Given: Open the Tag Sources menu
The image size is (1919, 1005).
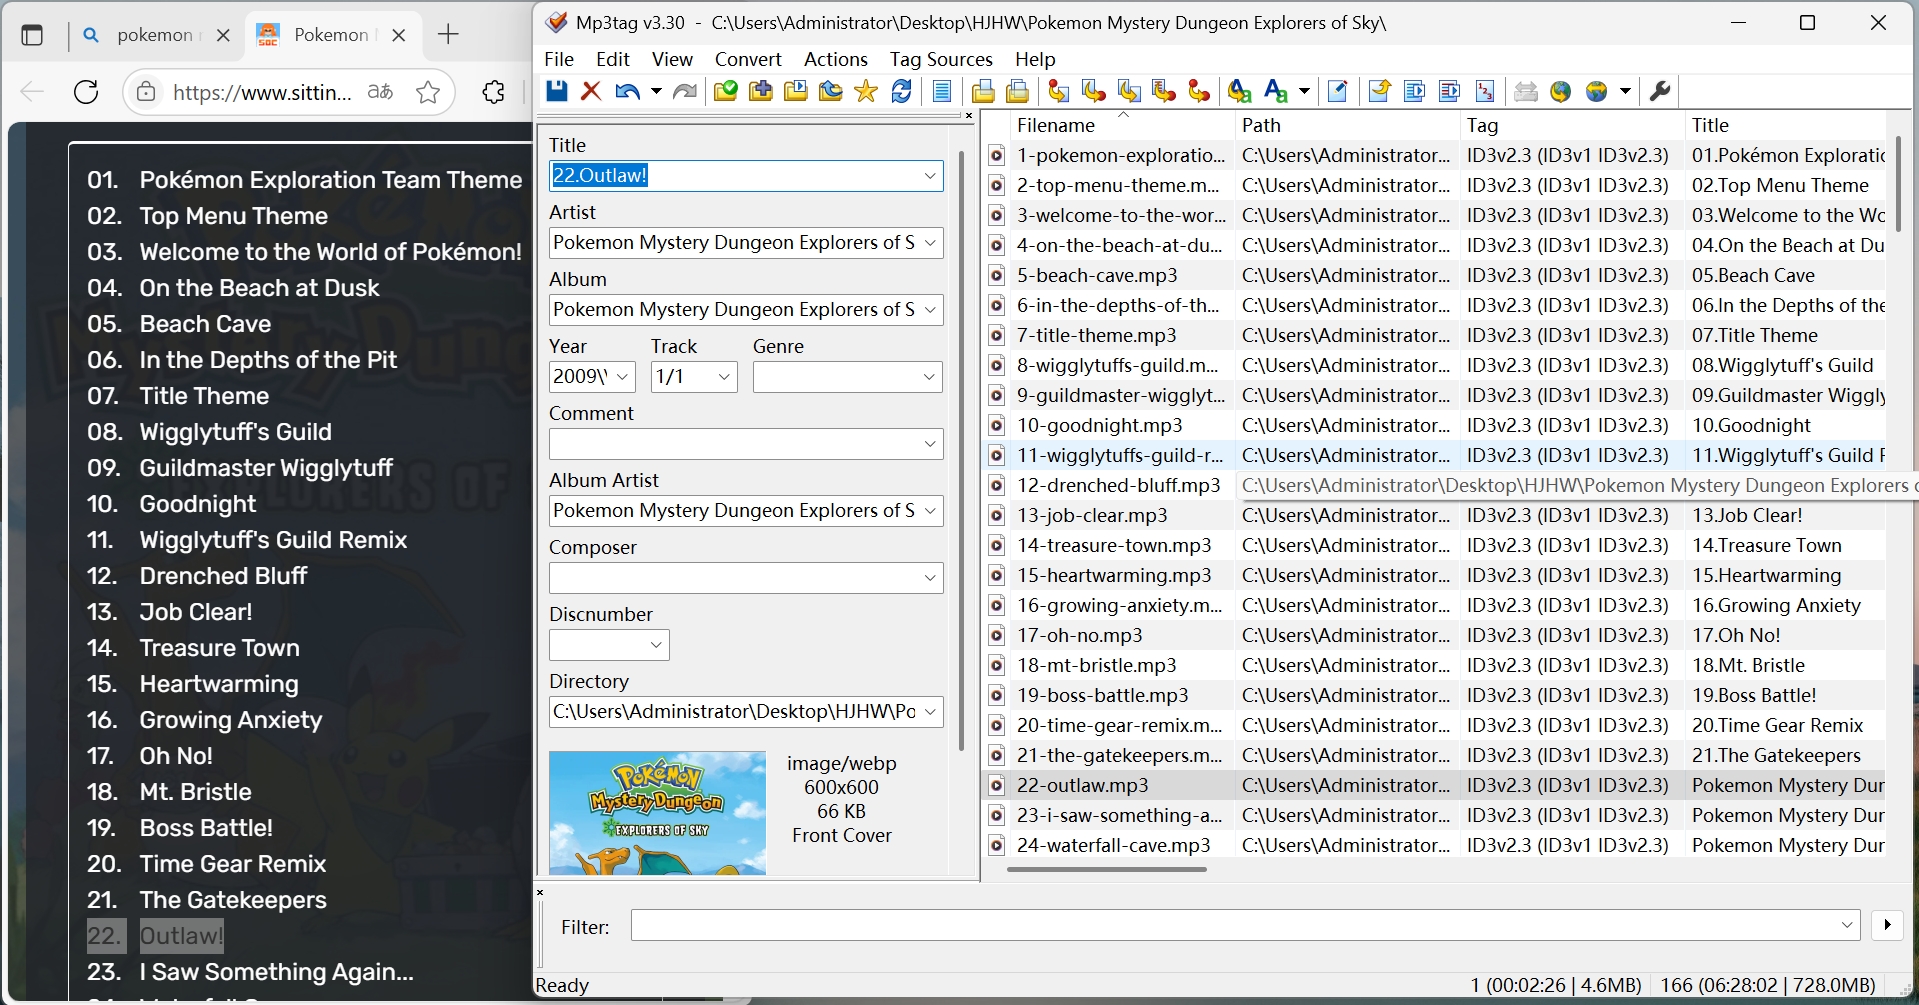Looking at the screenshot, I should point(941,59).
